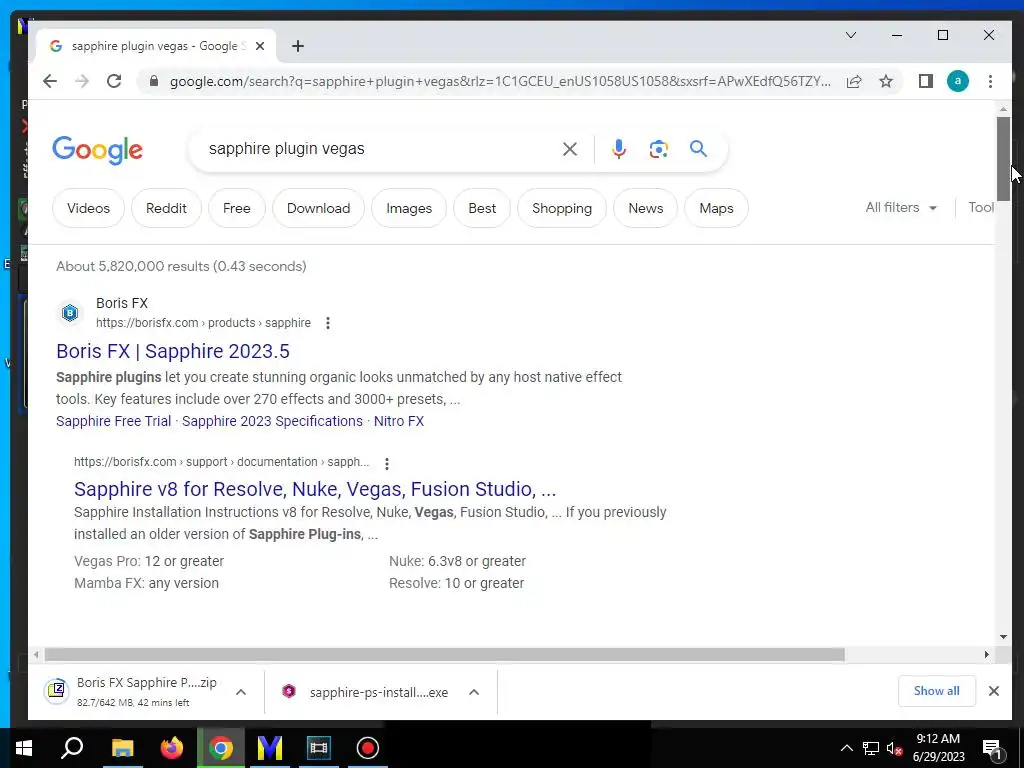Open a new tab
1024x768 pixels.
tap(298, 46)
